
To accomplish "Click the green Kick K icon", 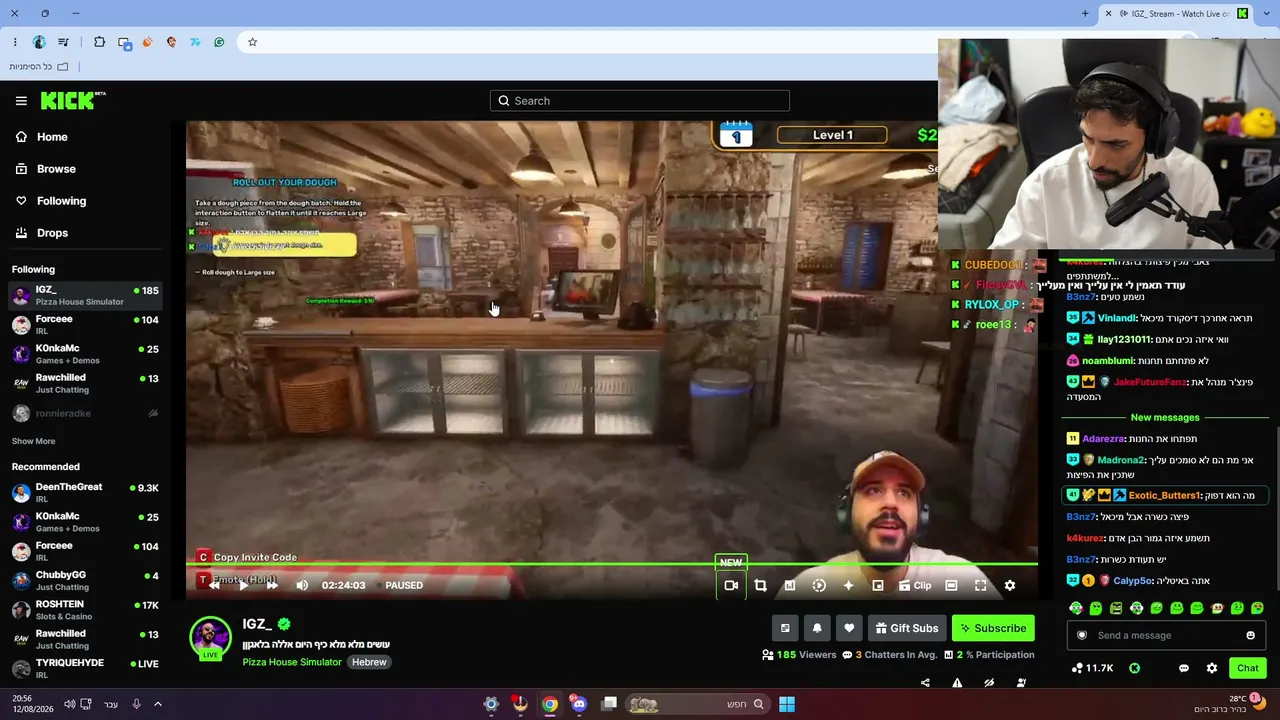I will click(1134, 668).
